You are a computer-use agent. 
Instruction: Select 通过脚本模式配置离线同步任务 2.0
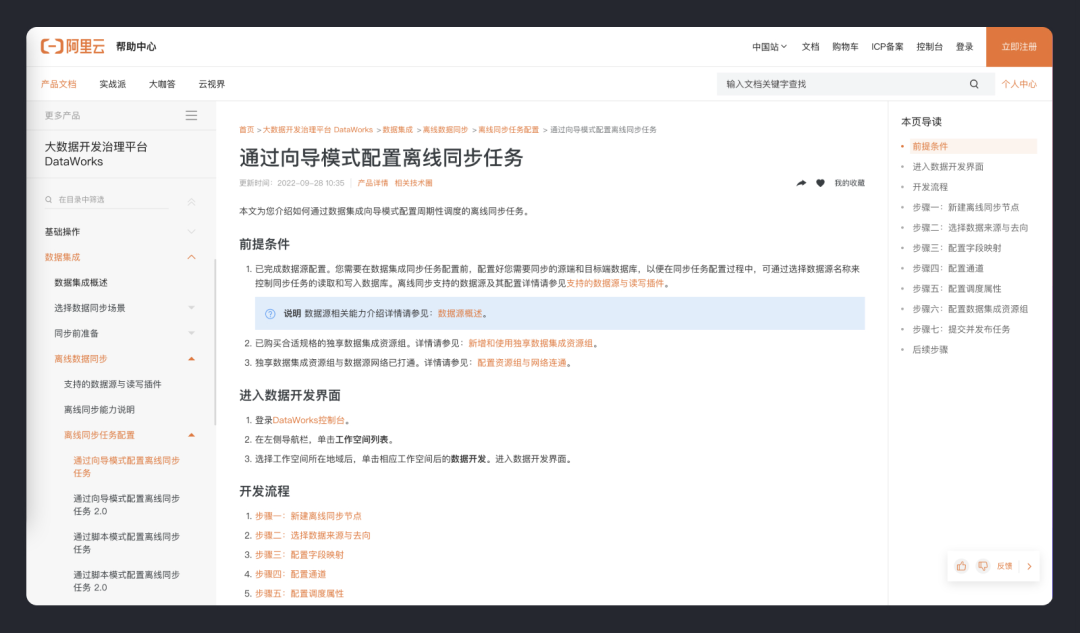(127, 581)
